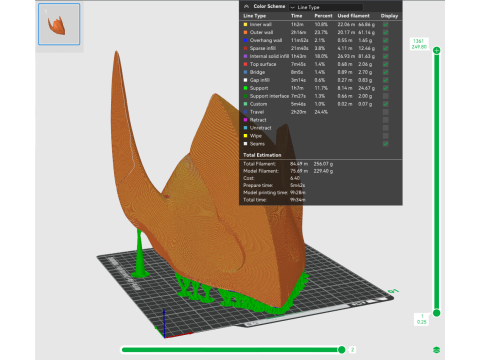This screenshot has width=480, height=360.
Task: Toggle the Custom display checkbox
Action: point(386,104)
